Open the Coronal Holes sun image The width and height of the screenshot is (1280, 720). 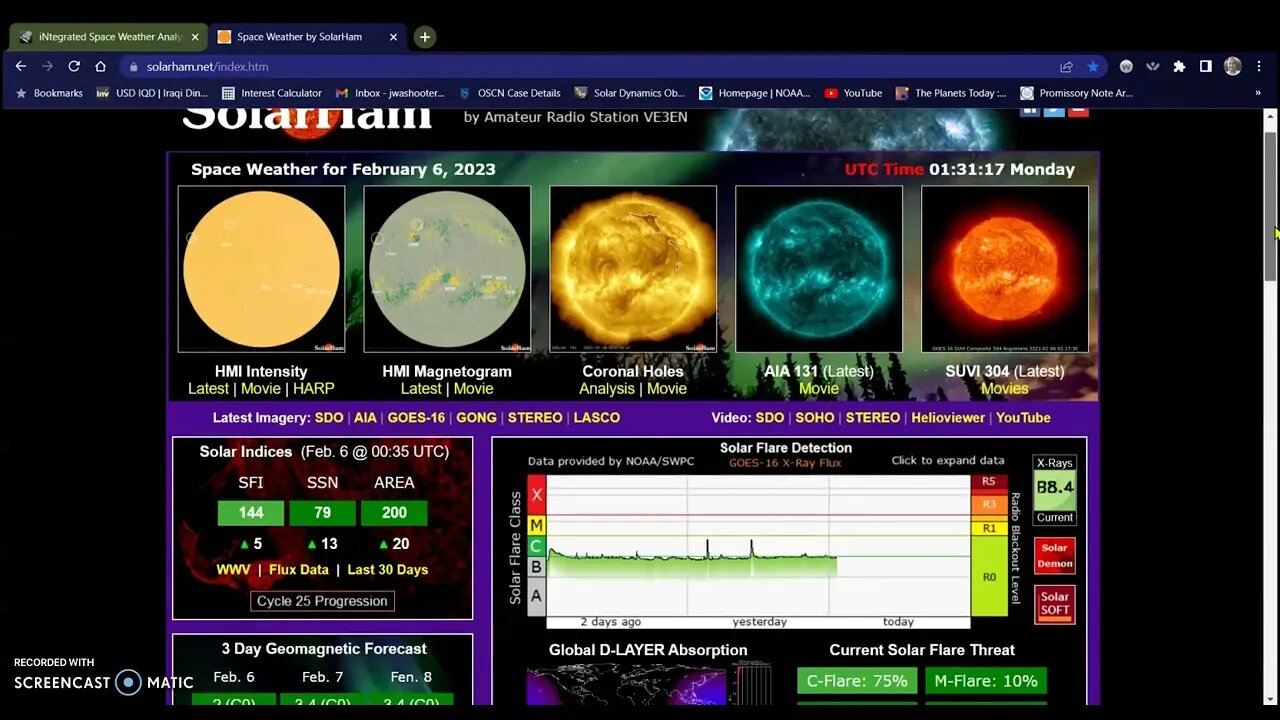pos(633,269)
